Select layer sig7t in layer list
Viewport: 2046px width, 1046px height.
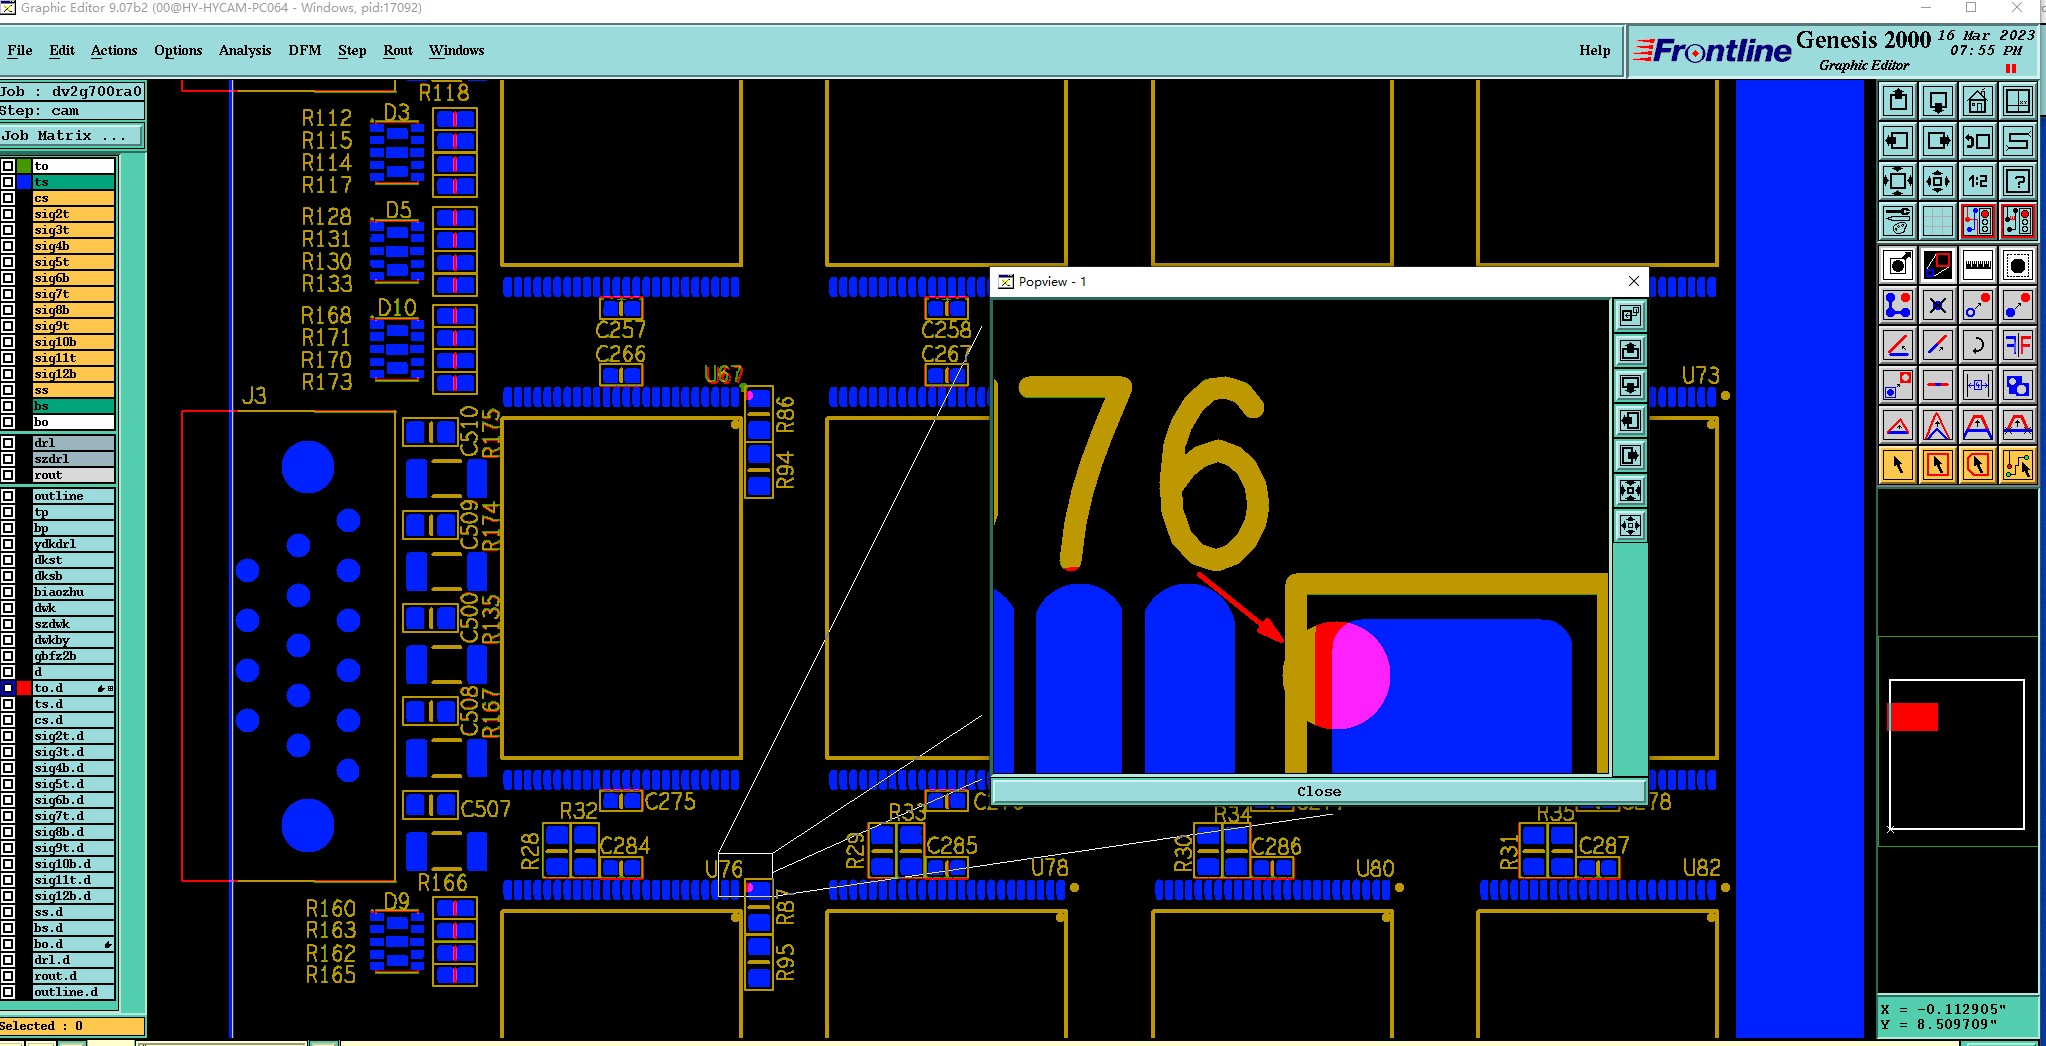pos(73,294)
